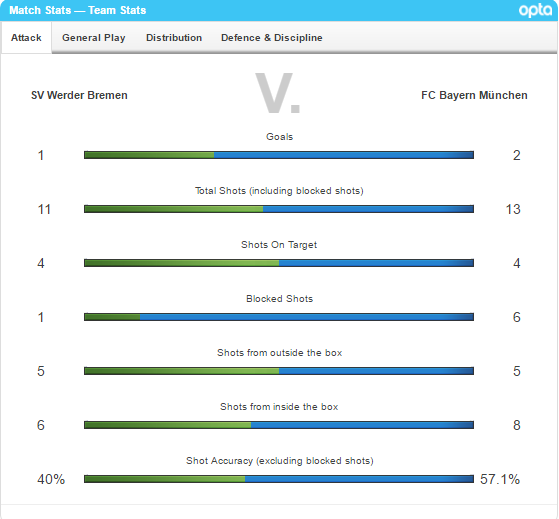Click the Shots from outside the box bar
Screen dimensions: 559x519
click(x=279, y=371)
